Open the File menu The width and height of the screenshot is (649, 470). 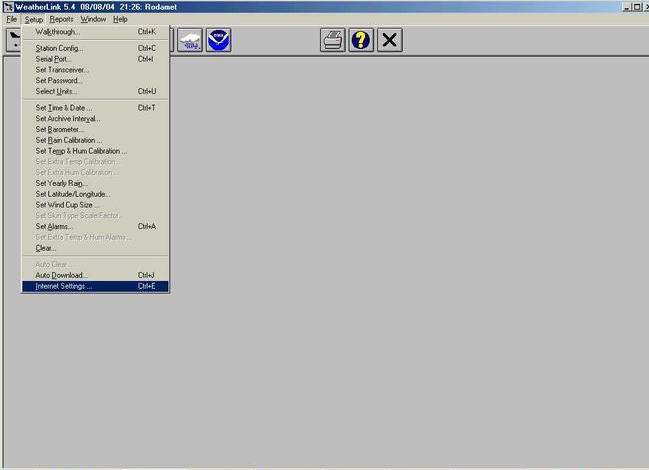[12, 19]
